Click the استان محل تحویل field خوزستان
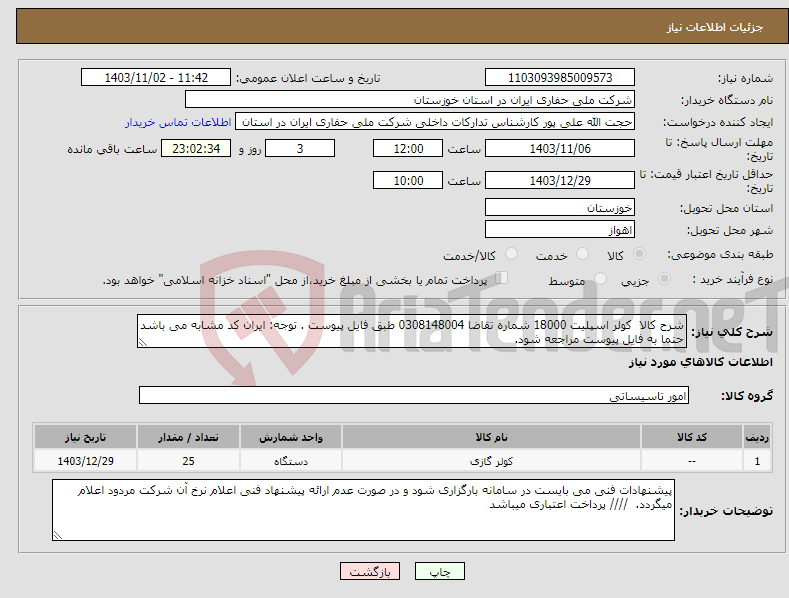Viewport: 789px width, 598px height. coord(560,207)
